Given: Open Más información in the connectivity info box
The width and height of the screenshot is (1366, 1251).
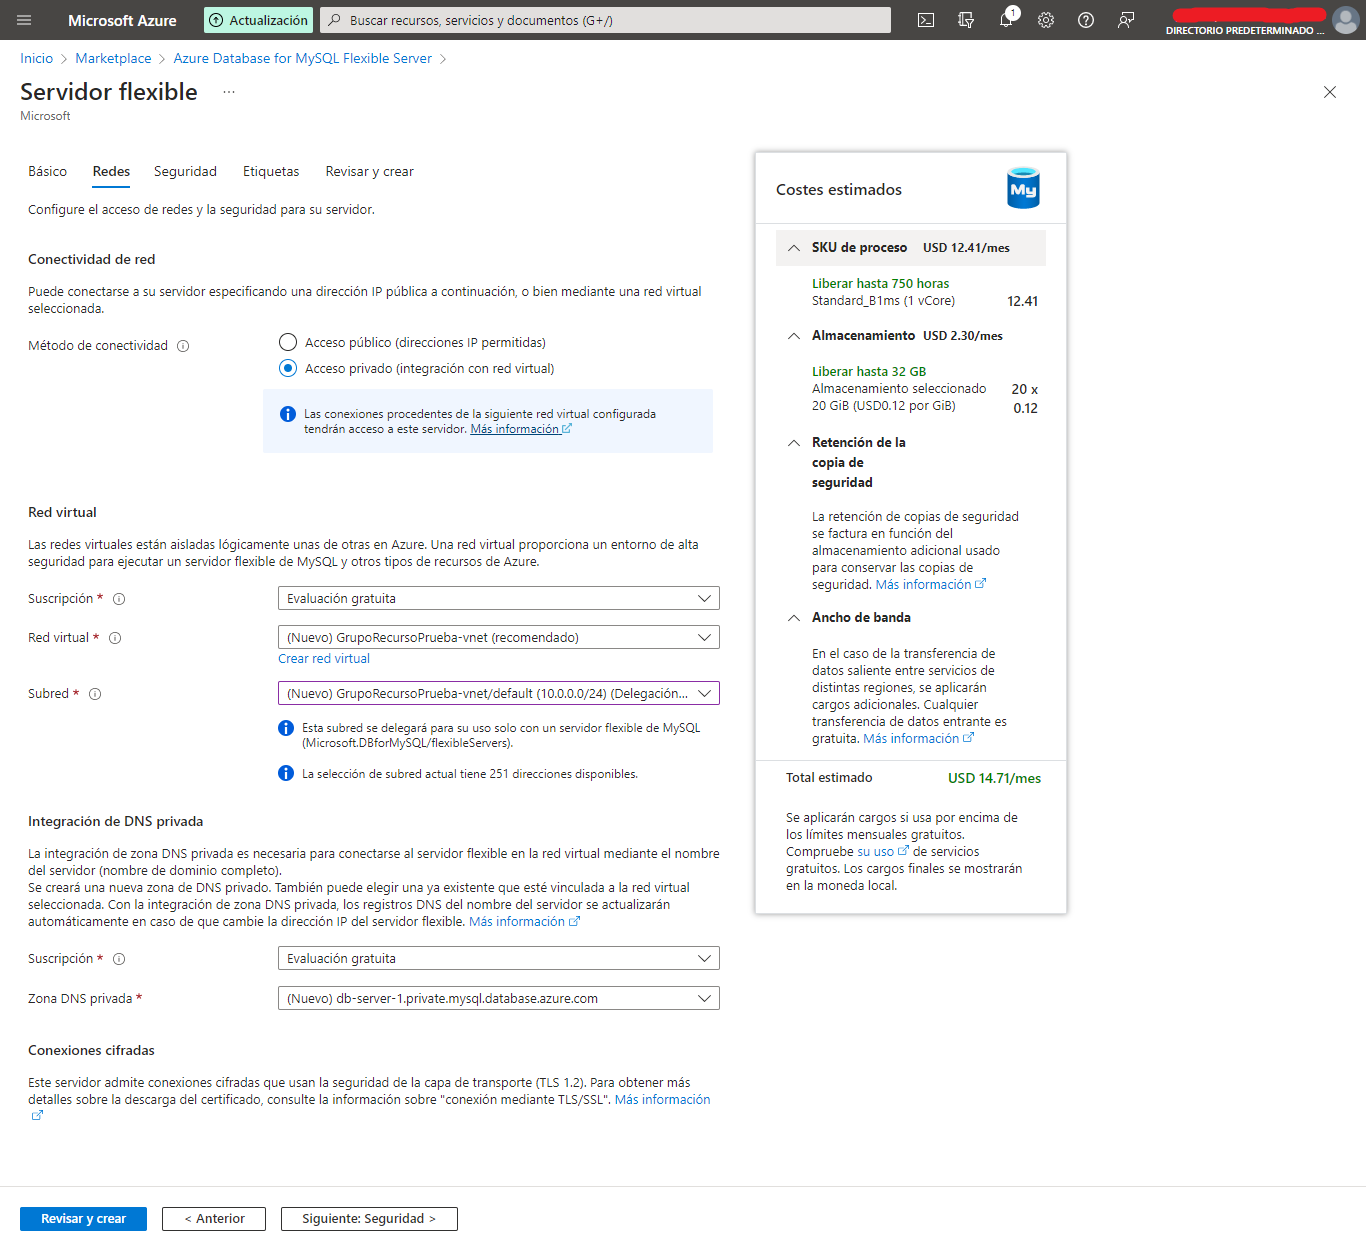Looking at the screenshot, I should coord(520,429).
